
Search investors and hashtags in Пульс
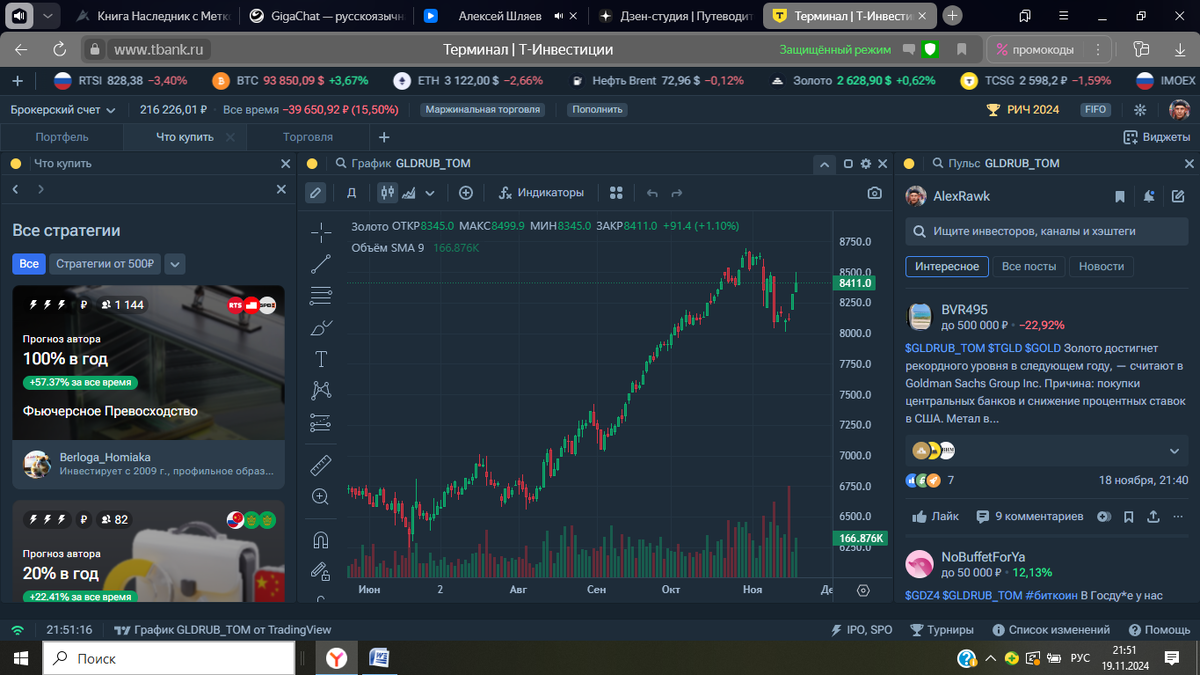tap(1047, 231)
